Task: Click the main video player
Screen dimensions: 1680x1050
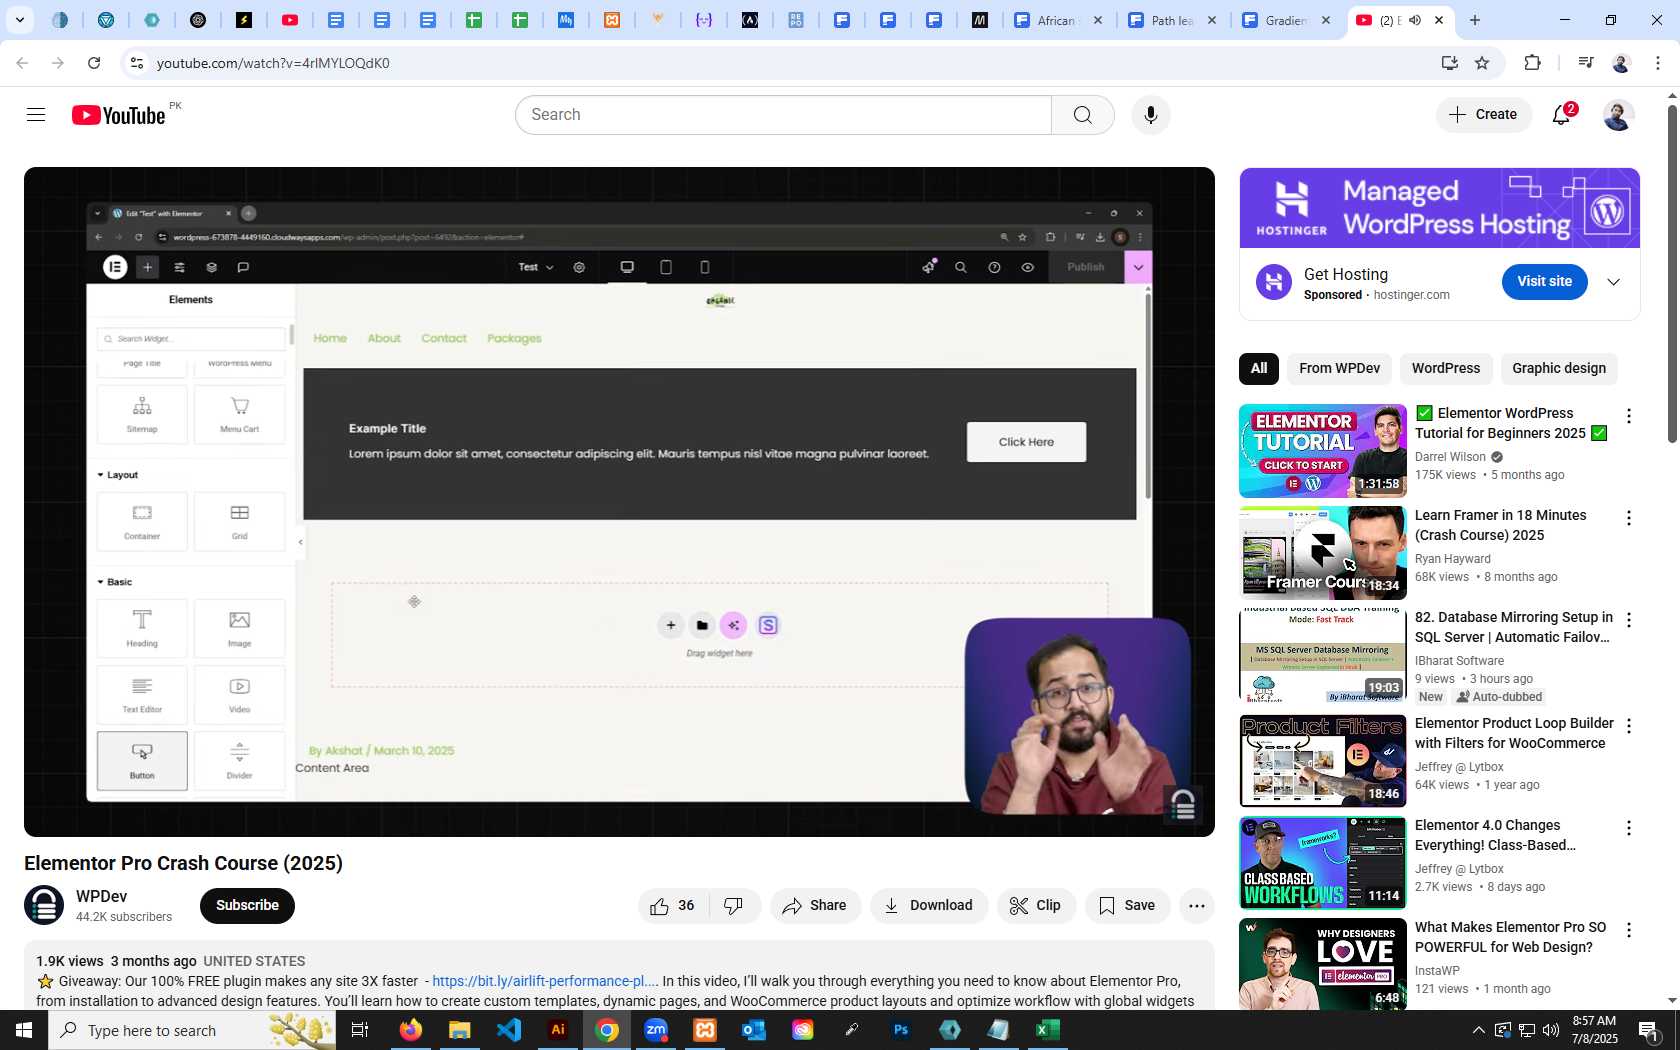Action: tap(619, 502)
